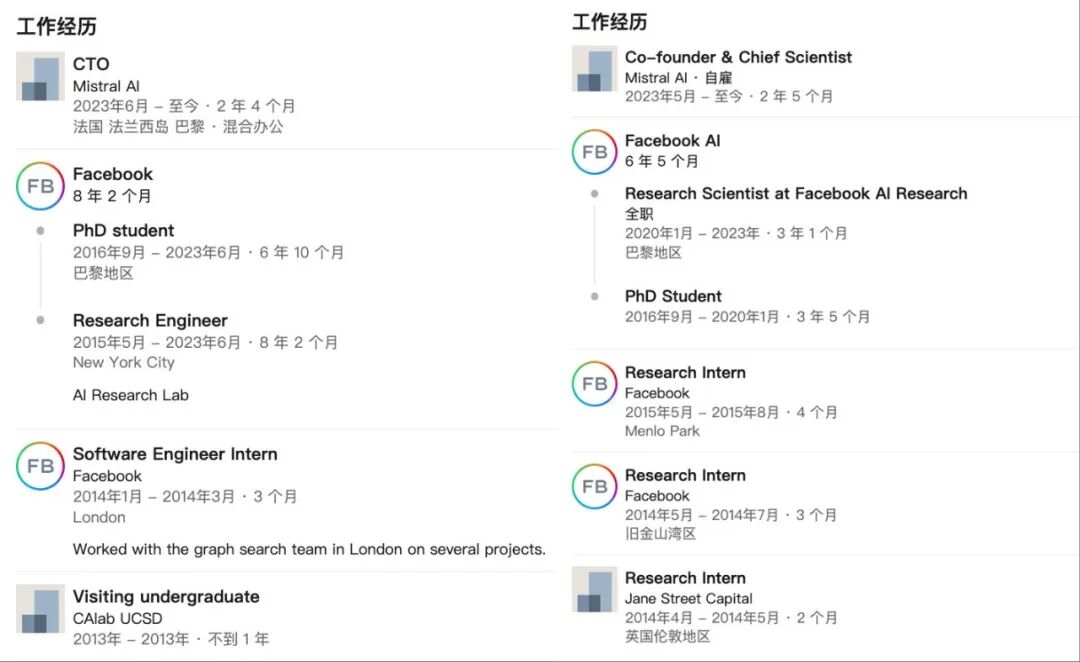1080x662 pixels.
Task: Click Jane Street Capital company logo
Action: point(595,589)
